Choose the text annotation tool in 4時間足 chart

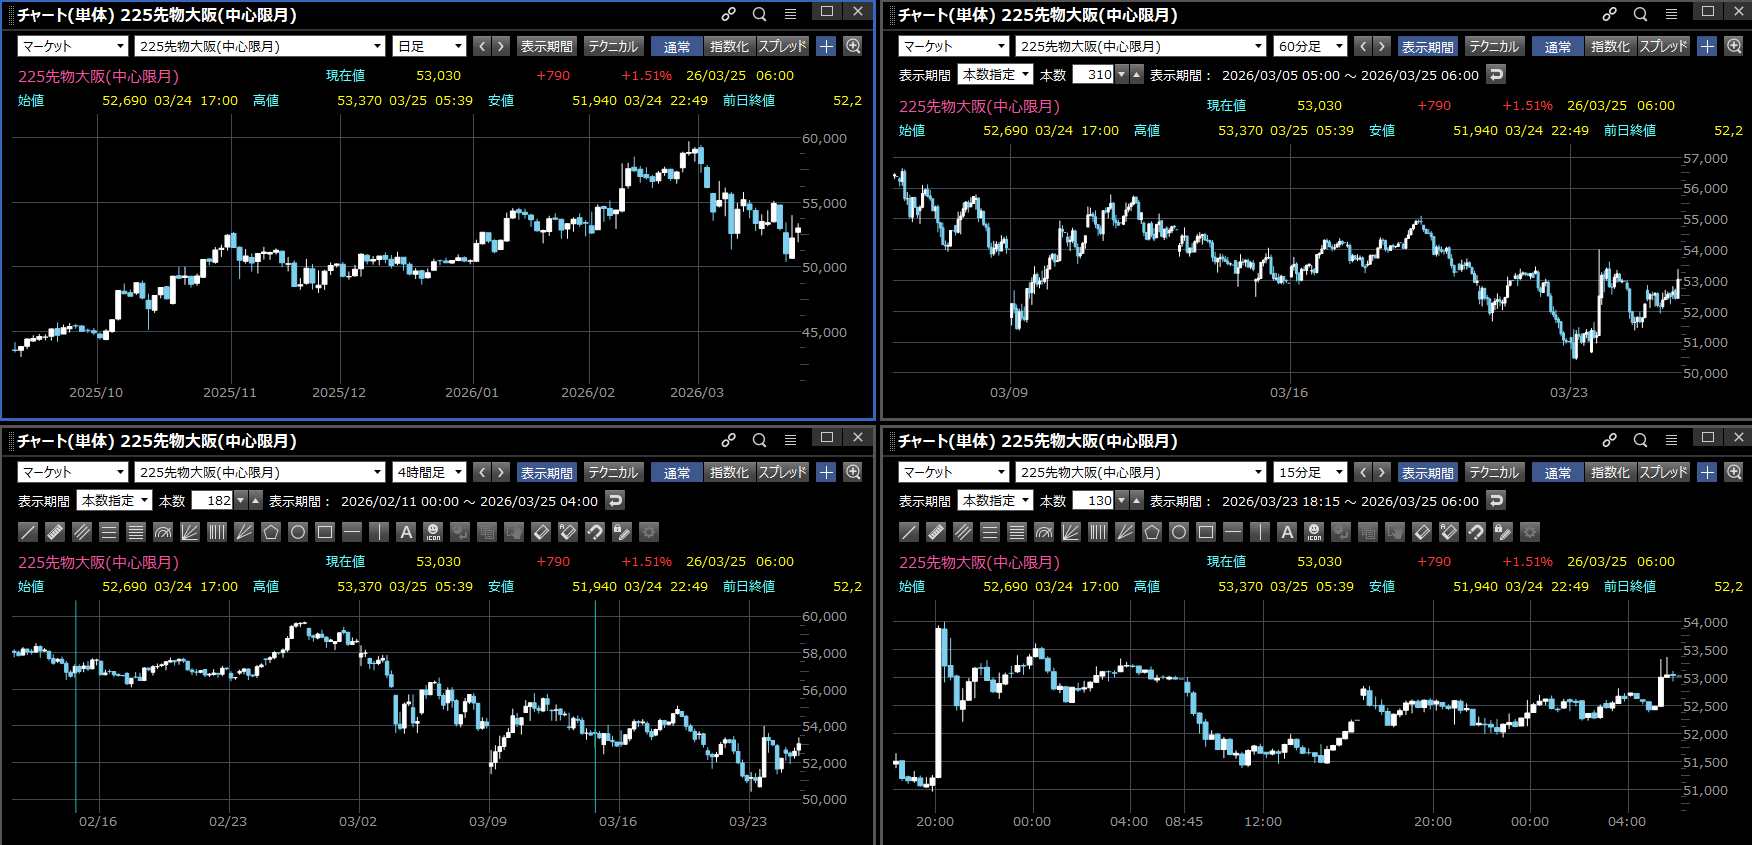click(x=406, y=532)
